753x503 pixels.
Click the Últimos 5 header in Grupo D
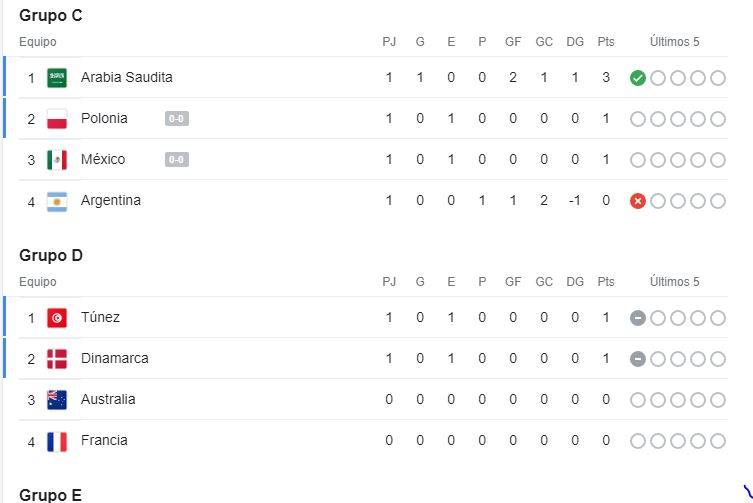pyautogui.click(x=674, y=282)
